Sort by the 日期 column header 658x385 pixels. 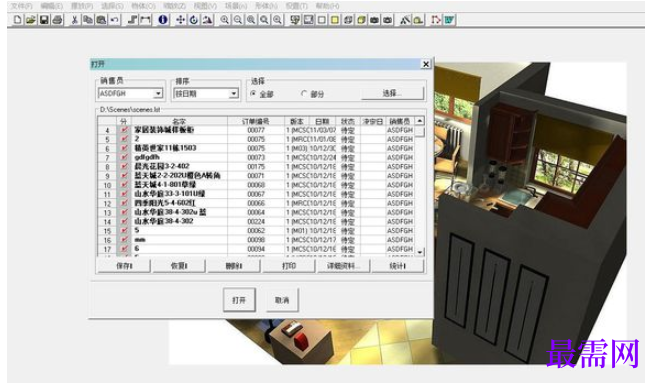pos(322,121)
